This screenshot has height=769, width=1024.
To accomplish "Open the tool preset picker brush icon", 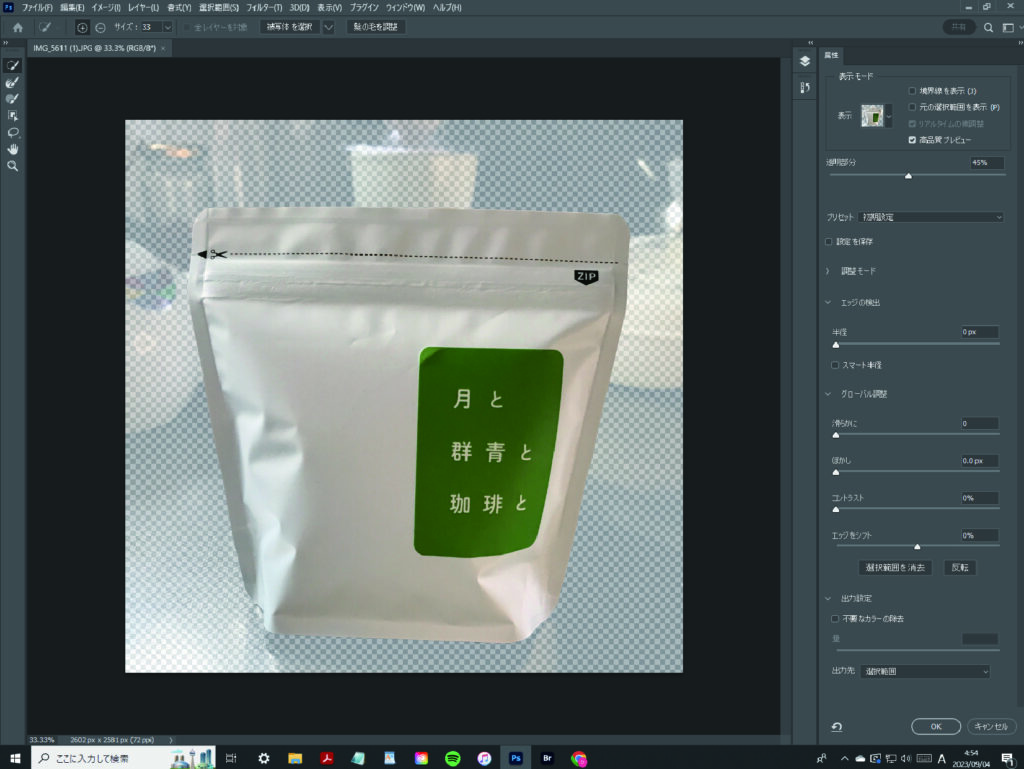I will pyautogui.click(x=44, y=27).
